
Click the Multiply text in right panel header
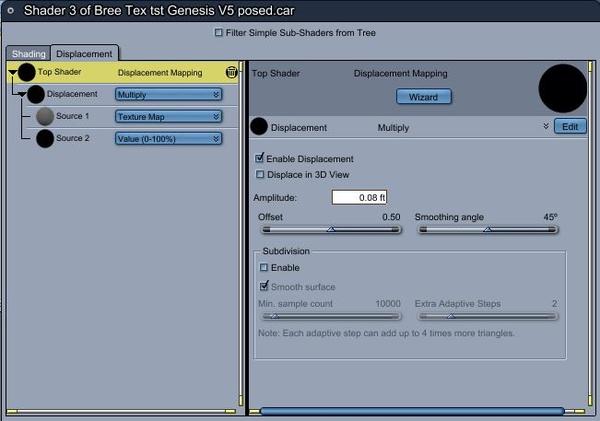coord(393,128)
